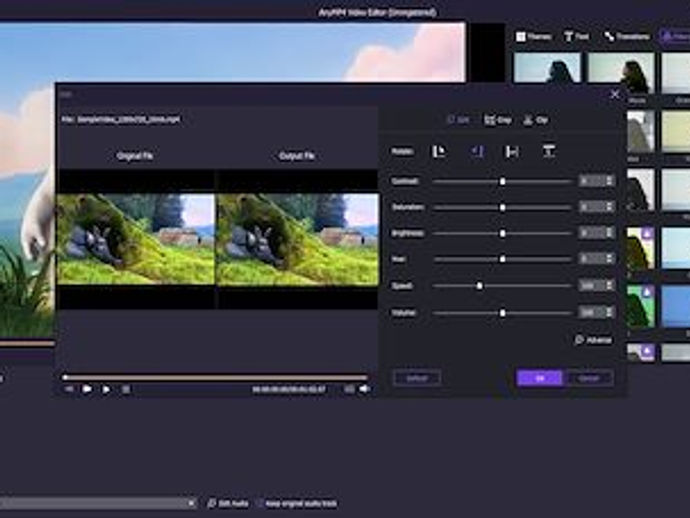Switch to Clip tab in dialog
Image resolution: width=690 pixels, height=518 pixels.
[536, 120]
